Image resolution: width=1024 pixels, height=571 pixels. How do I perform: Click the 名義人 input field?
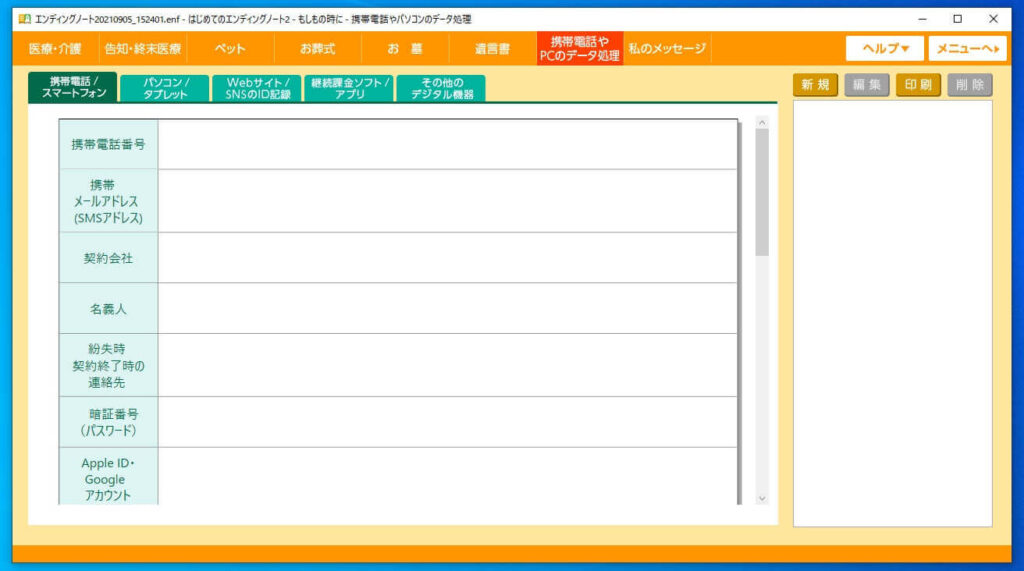point(447,308)
